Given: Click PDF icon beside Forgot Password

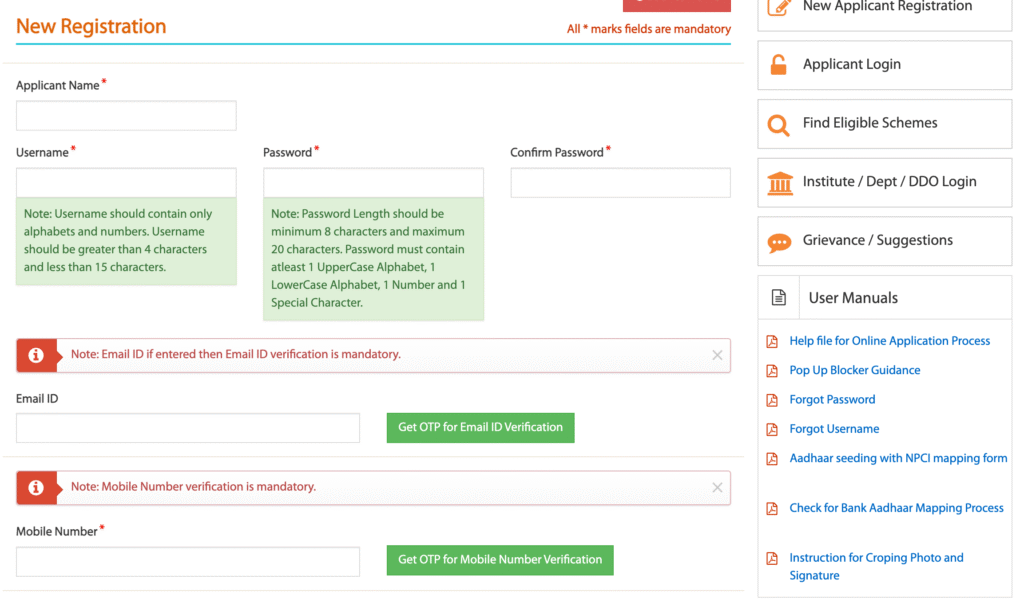Looking at the screenshot, I should point(771,400).
